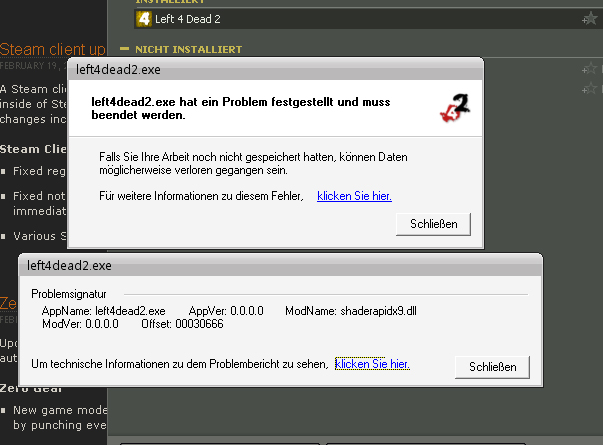The image size is (603, 445).
Task: Click Offset: 00030666 value
Action: (x=182, y=324)
